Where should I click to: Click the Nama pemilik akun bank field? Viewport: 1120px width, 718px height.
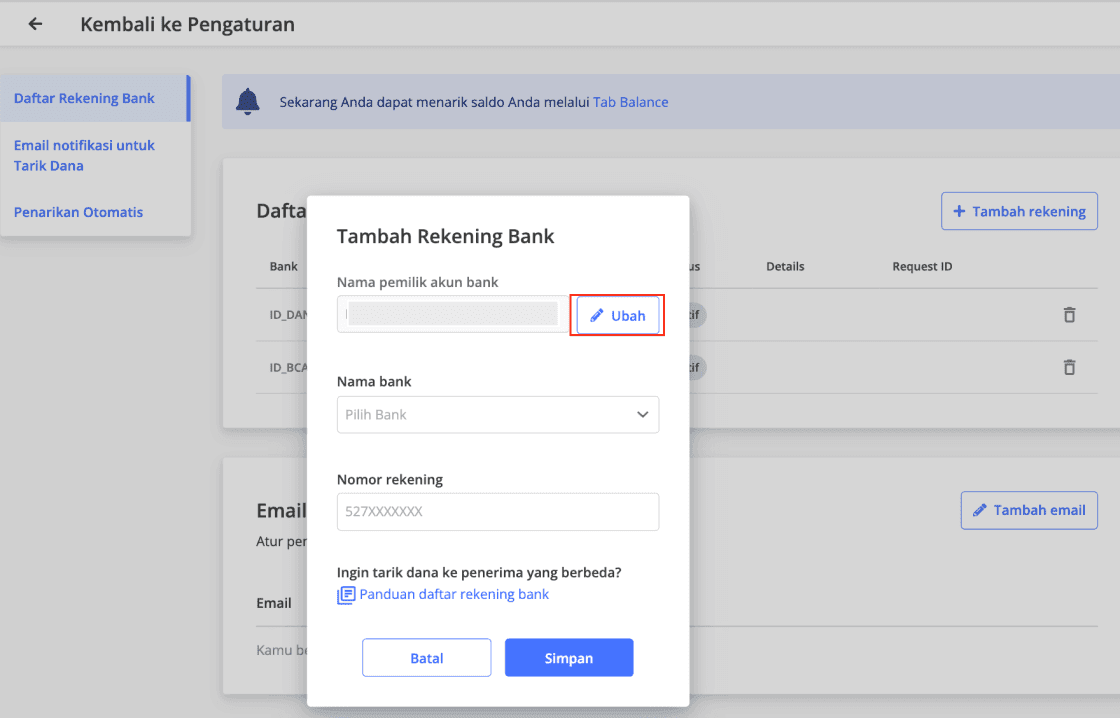[452, 314]
